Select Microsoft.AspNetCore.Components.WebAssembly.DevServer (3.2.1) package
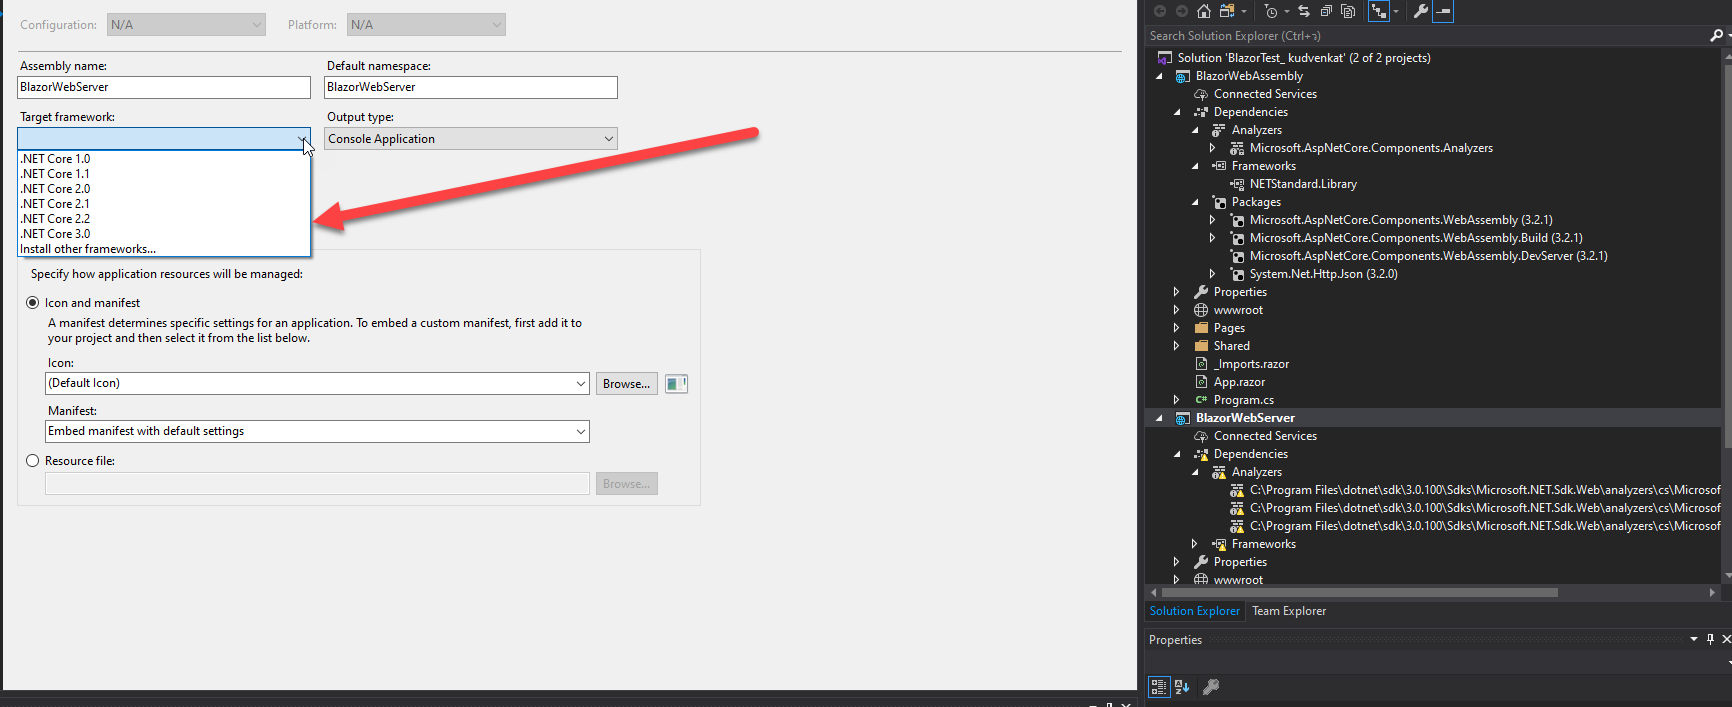 1428,256
